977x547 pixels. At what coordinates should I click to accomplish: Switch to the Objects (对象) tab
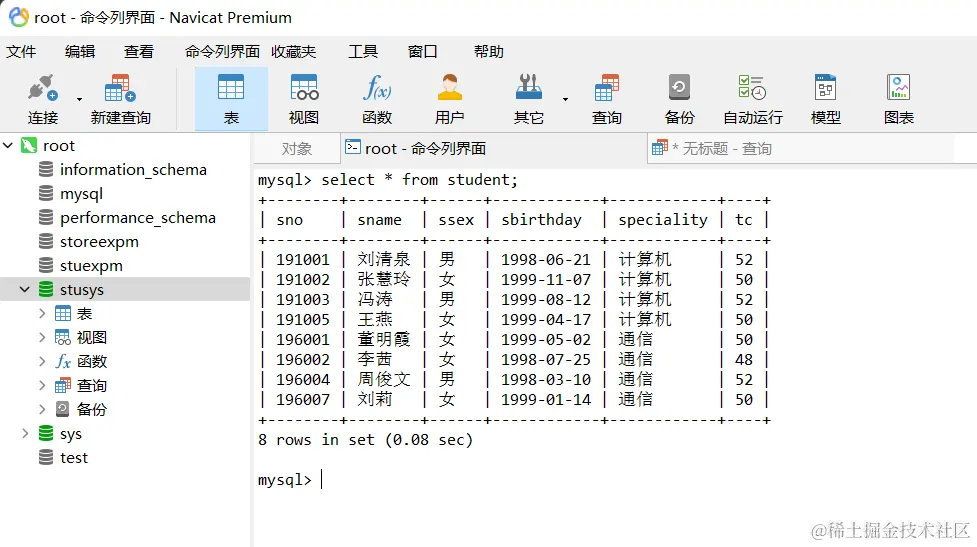[297, 149]
